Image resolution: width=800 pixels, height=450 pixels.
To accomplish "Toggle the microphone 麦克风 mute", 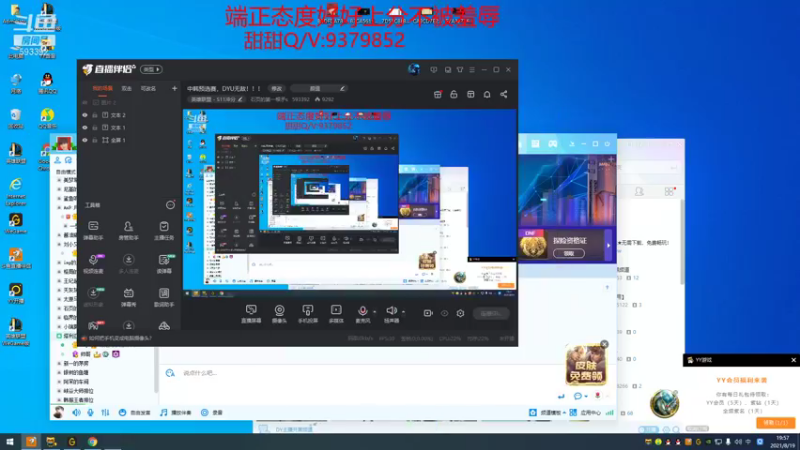I will point(363,314).
